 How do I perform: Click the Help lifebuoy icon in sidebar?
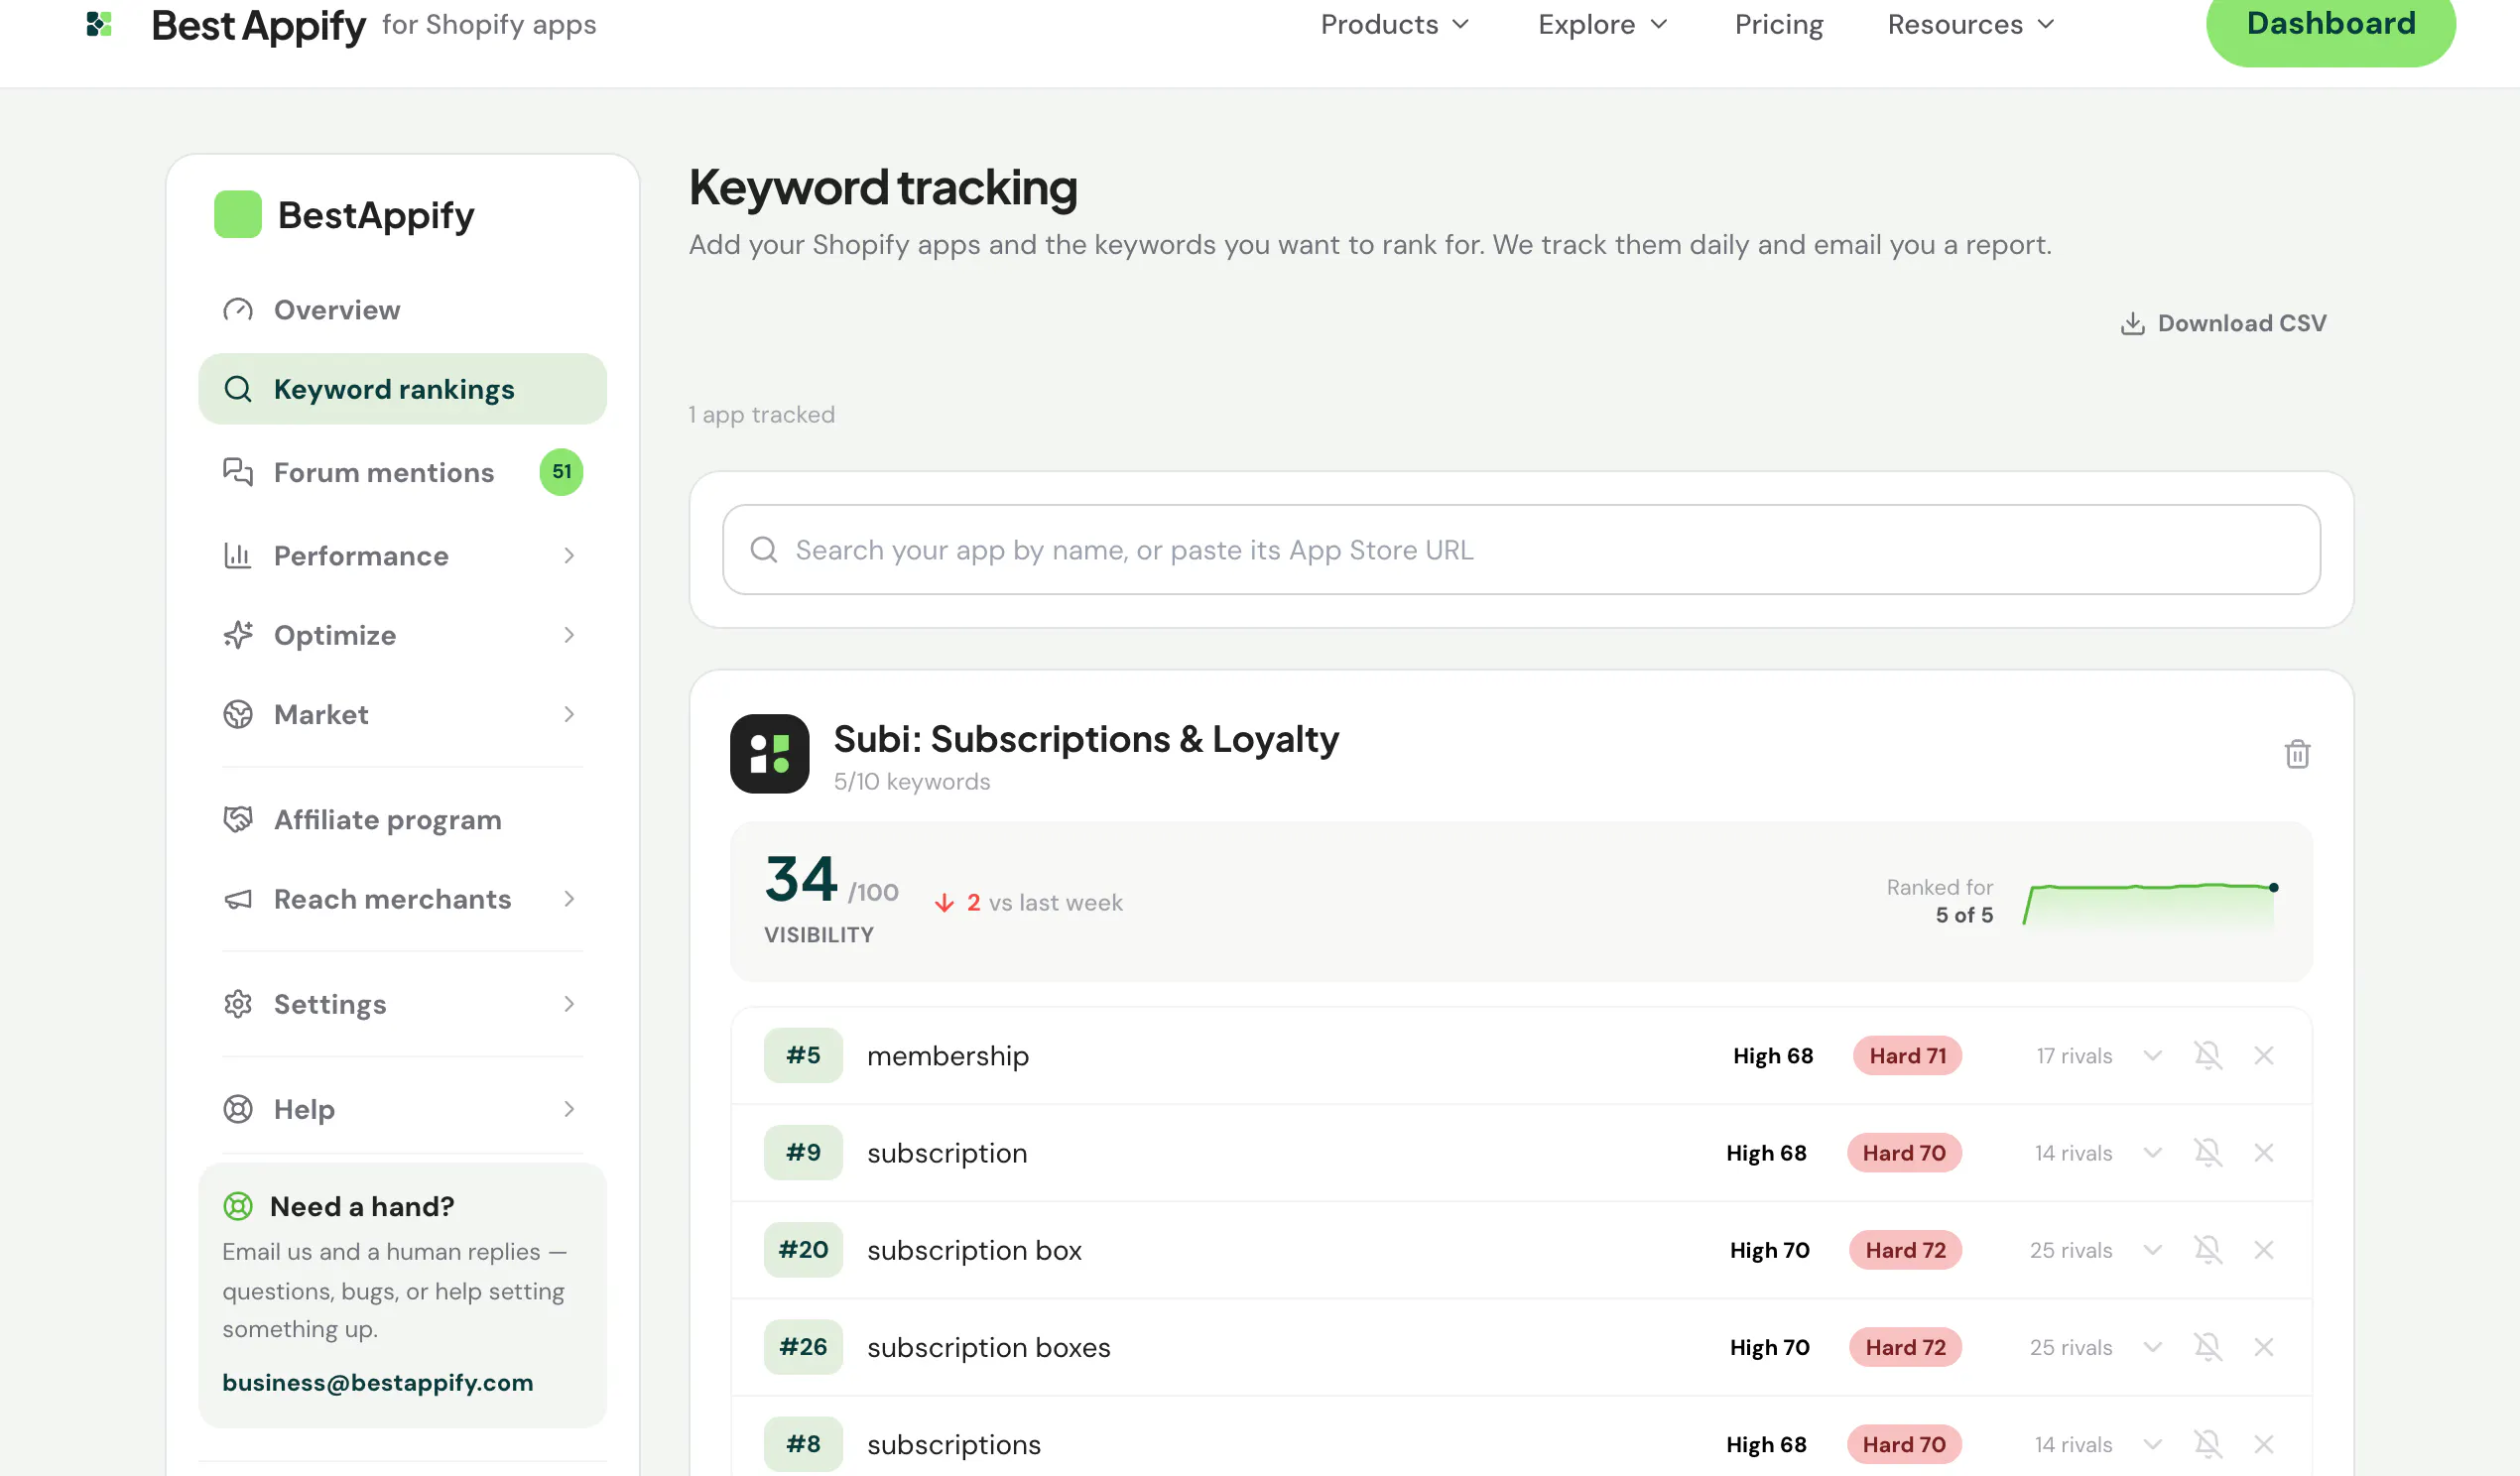click(238, 1109)
